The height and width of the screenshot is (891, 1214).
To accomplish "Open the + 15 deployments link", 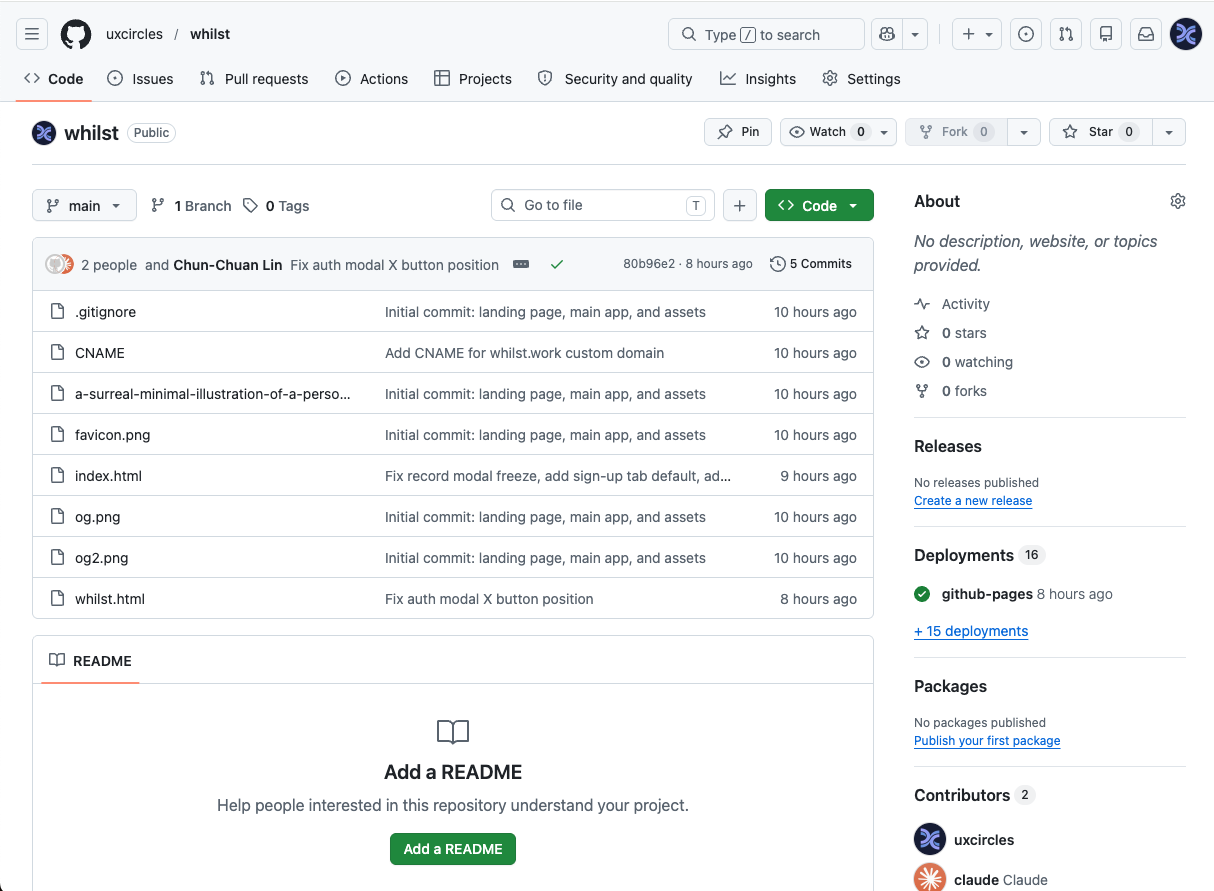I will pos(971,631).
